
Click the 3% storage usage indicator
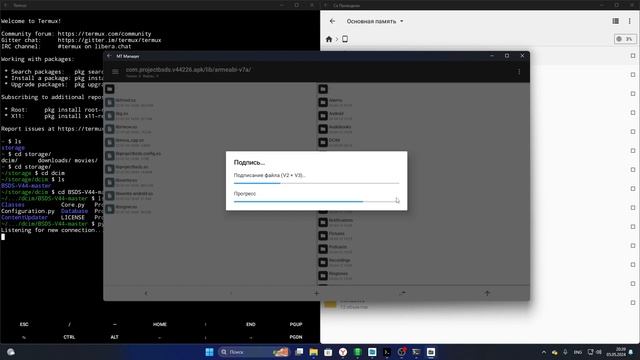[x=625, y=39]
